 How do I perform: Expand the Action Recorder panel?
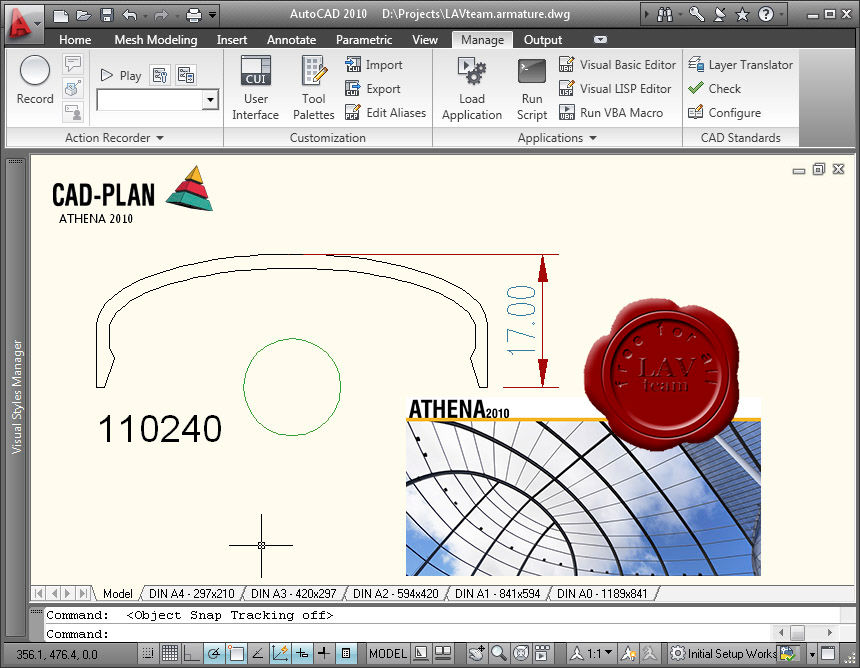[x=114, y=138]
